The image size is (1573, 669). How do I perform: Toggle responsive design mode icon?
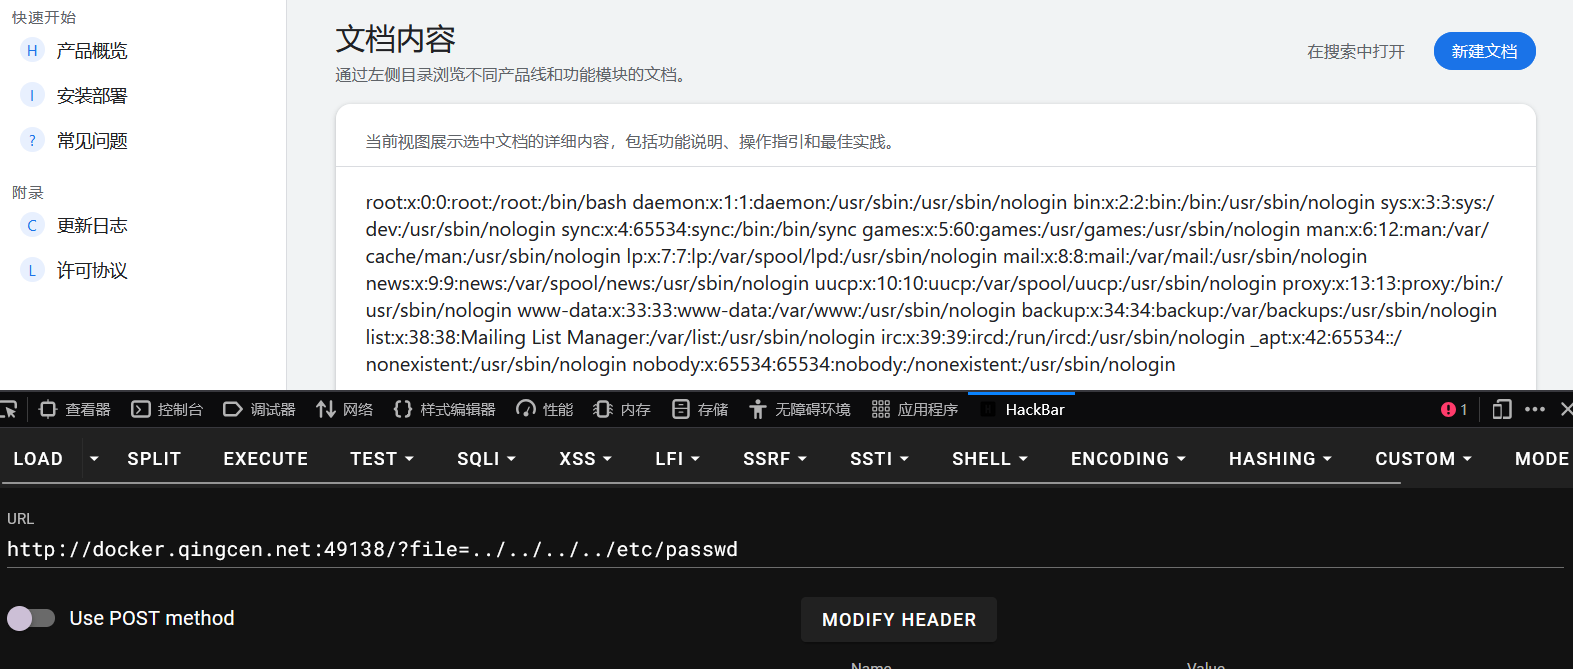[x=1501, y=409]
